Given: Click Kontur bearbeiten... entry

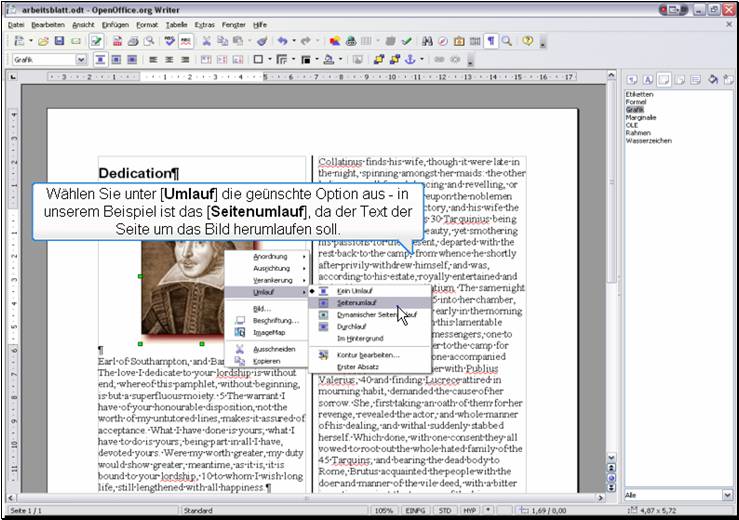Looking at the screenshot, I should pyautogui.click(x=368, y=354).
